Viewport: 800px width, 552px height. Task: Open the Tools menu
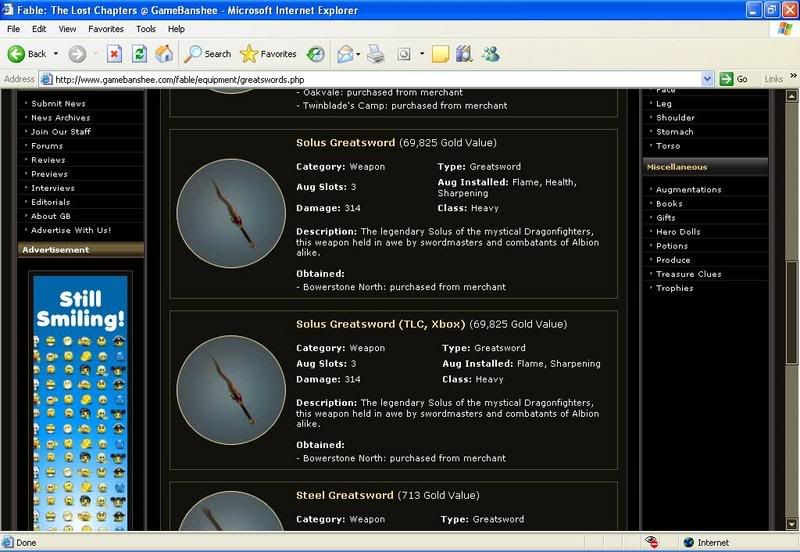tap(145, 29)
